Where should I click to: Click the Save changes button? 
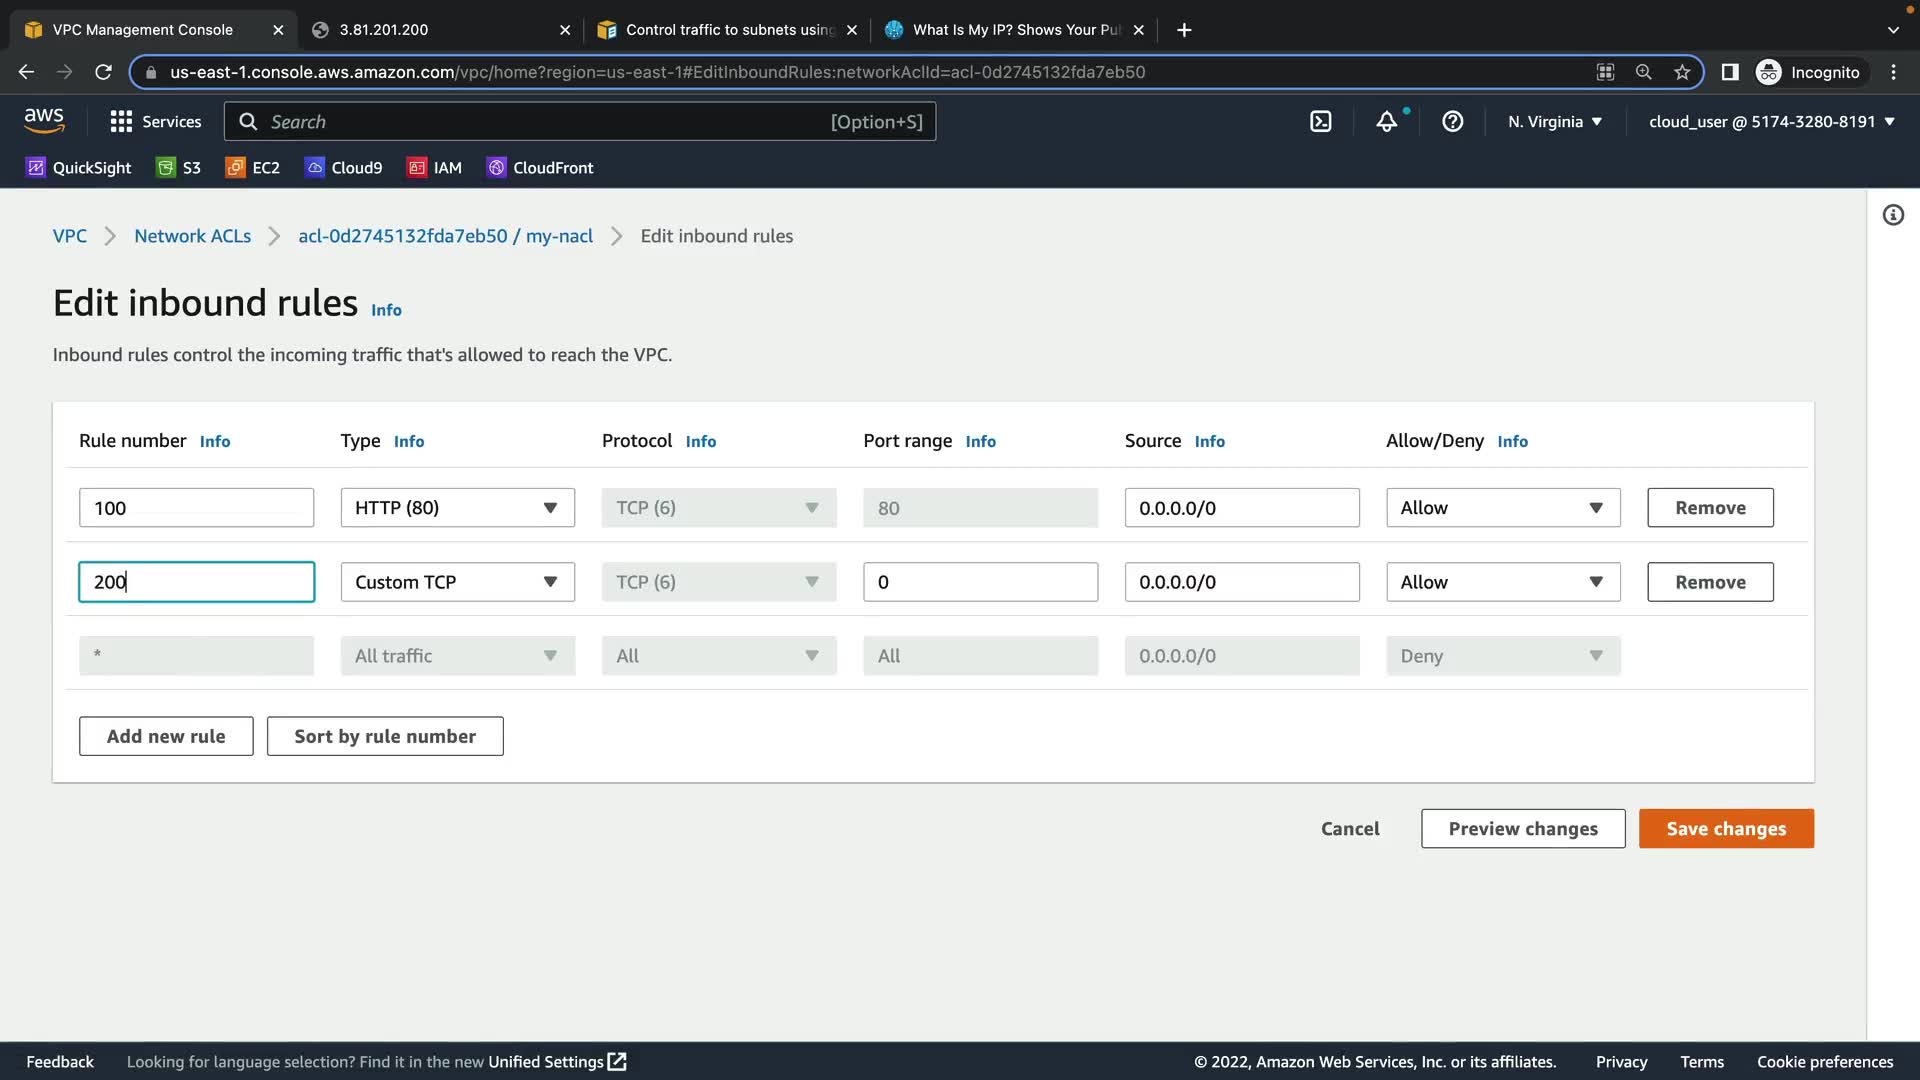click(1725, 829)
